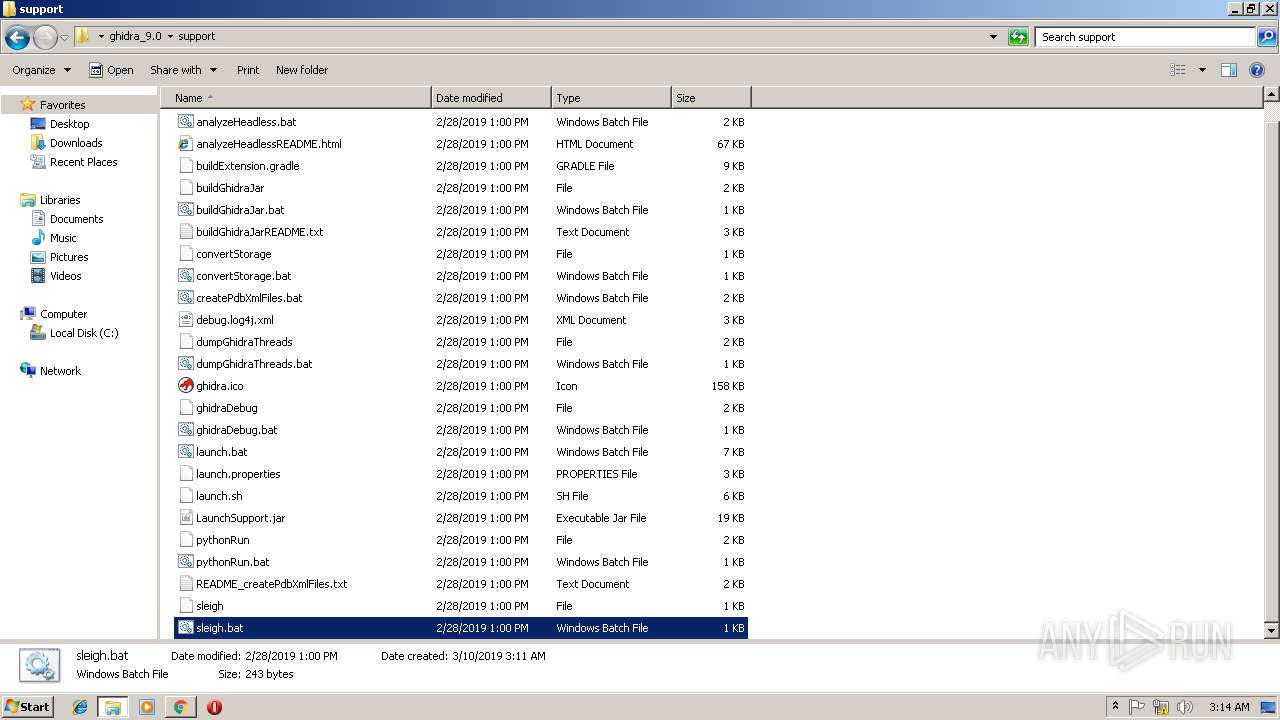Click the Search support input field
The image size is (1280, 720).
(1145, 37)
